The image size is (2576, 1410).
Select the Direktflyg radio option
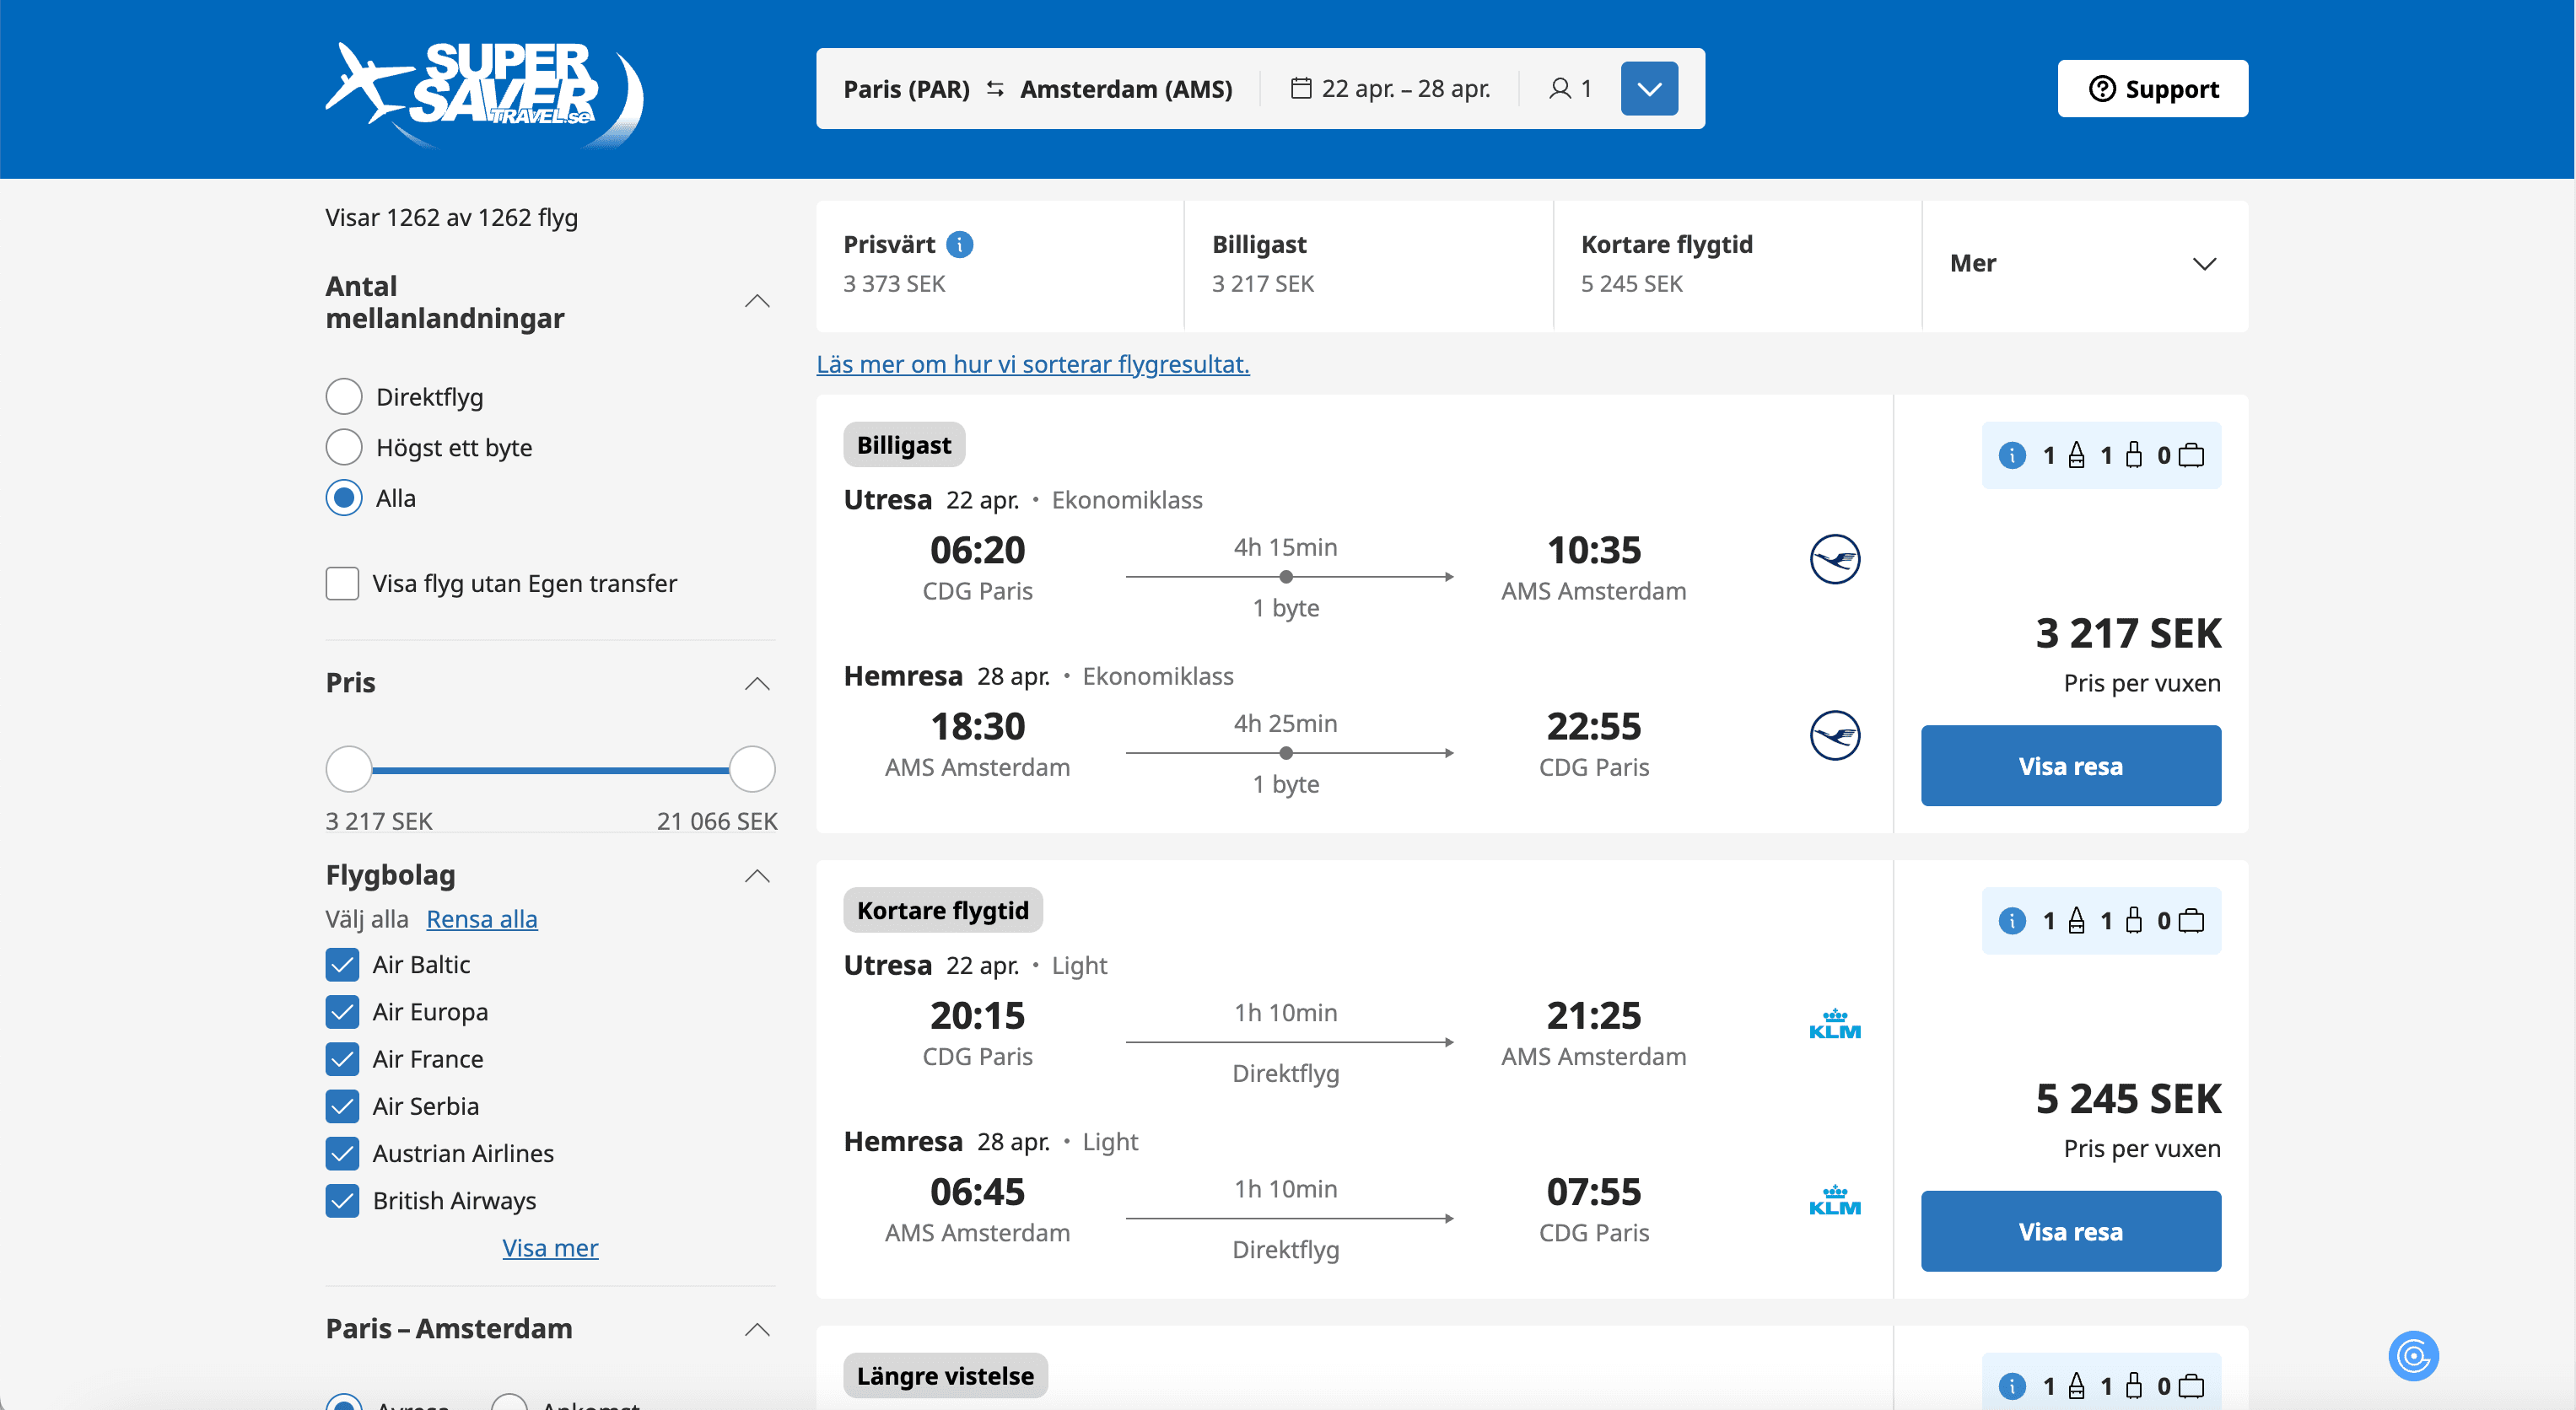(x=344, y=397)
